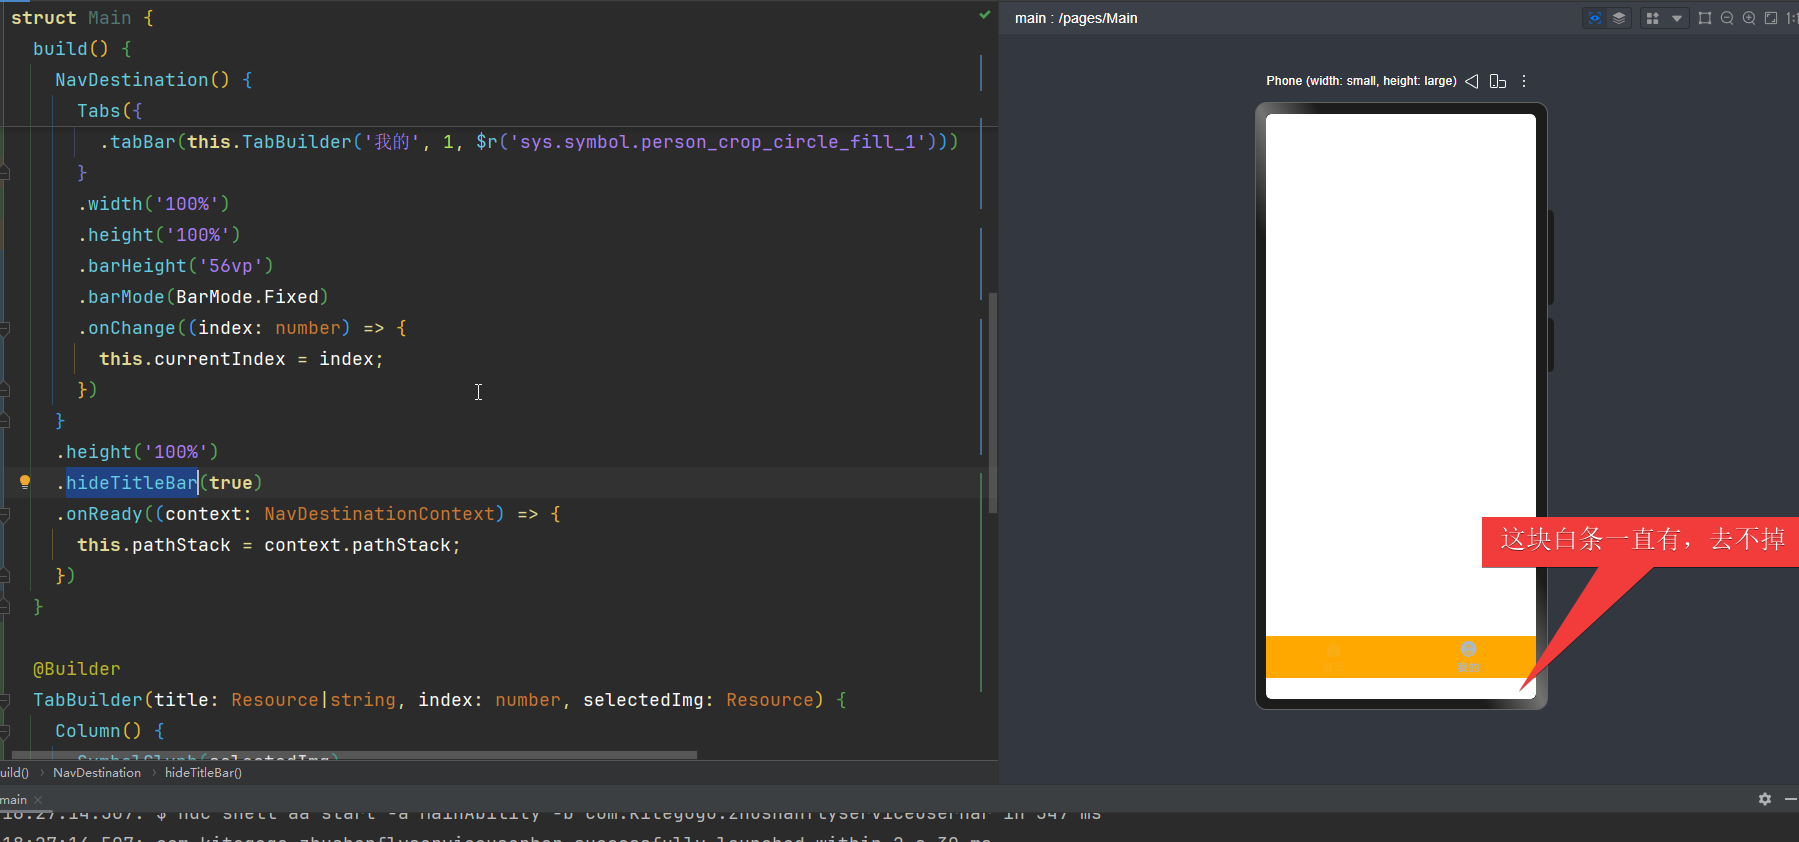The width and height of the screenshot is (1799, 842).
Task: Zoom in the previewer
Action: 1749,18
